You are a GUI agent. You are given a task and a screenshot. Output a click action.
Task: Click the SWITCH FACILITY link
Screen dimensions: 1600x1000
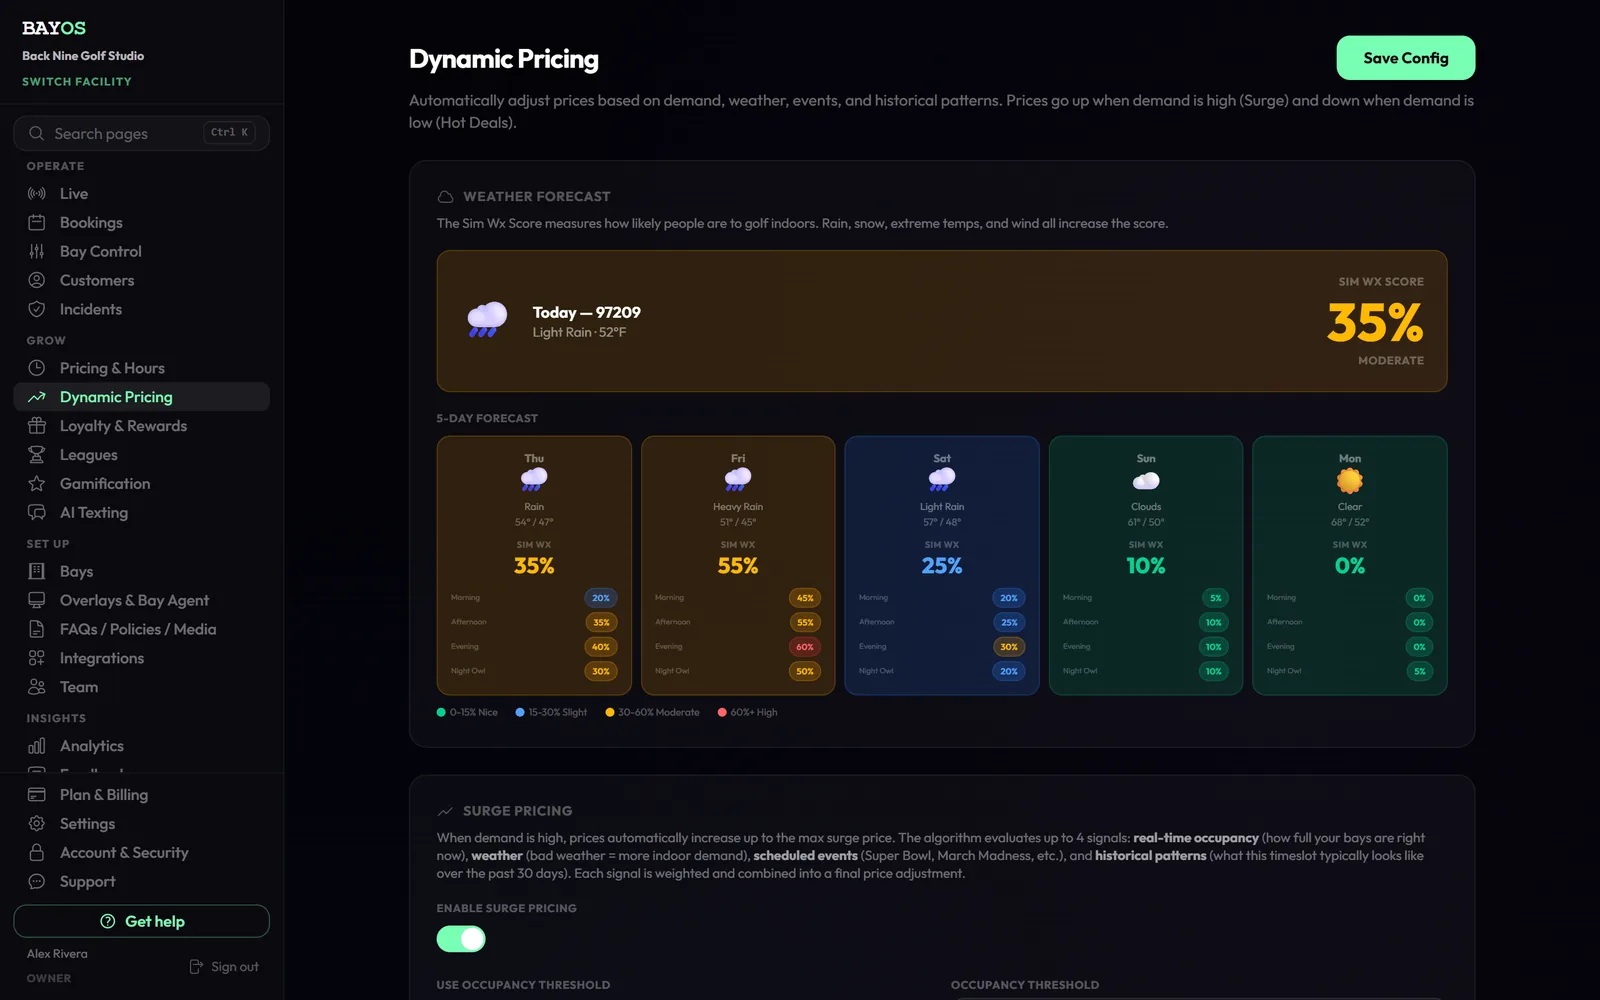point(77,82)
